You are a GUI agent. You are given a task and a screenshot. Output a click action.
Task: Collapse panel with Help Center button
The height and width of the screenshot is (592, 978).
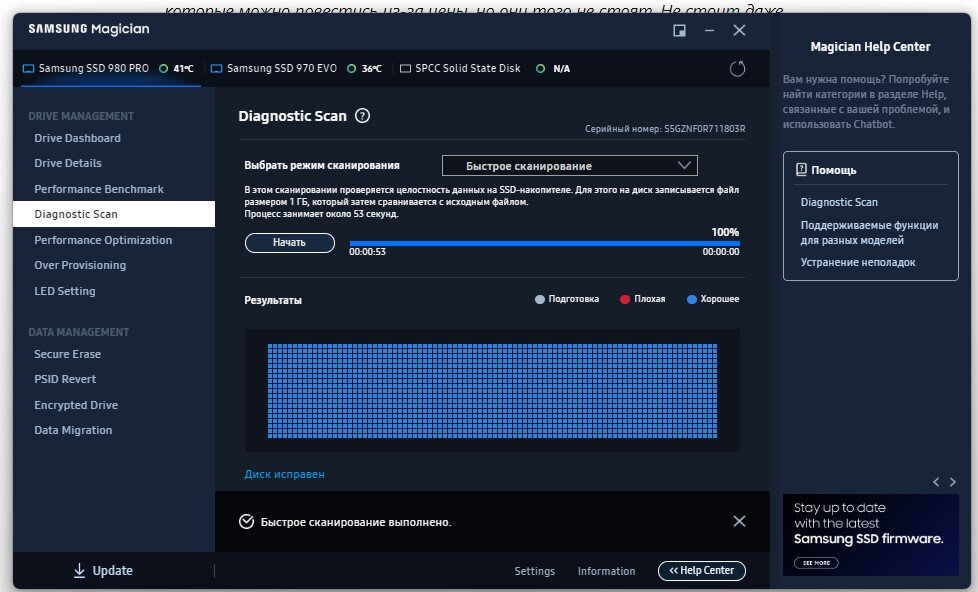click(x=702, y=570)
